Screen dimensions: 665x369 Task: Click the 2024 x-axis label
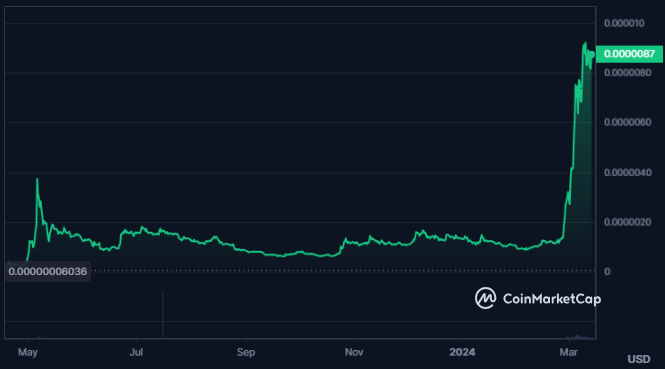coord(462,352)
